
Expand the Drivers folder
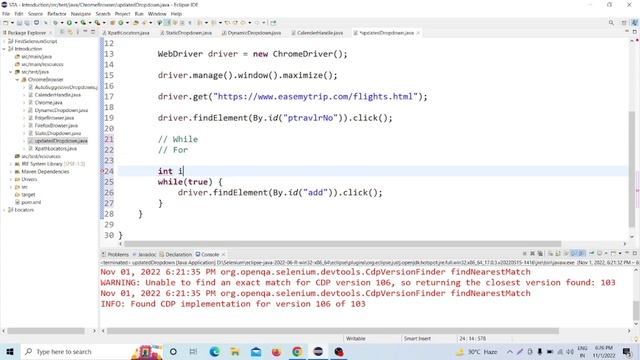click(11, 179)
